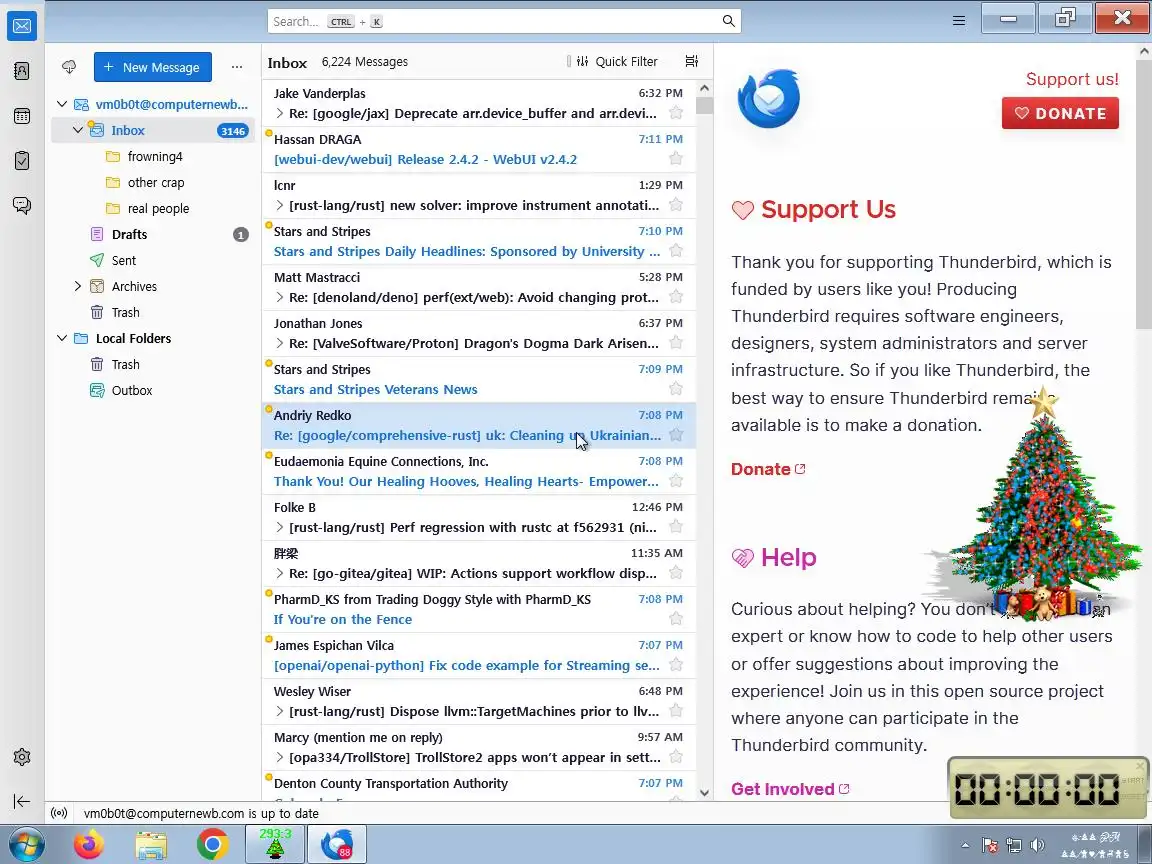1152x864 pixels.
Task: Expand the Folke B thread
Action: 279,527
